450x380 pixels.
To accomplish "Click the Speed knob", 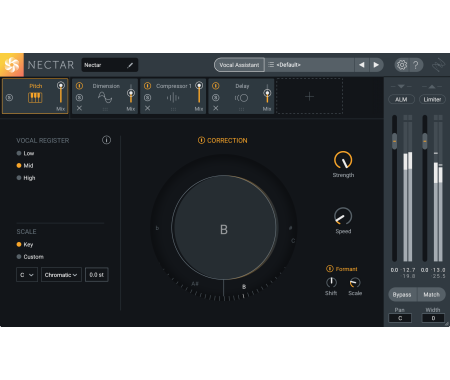I will point(343,216).
